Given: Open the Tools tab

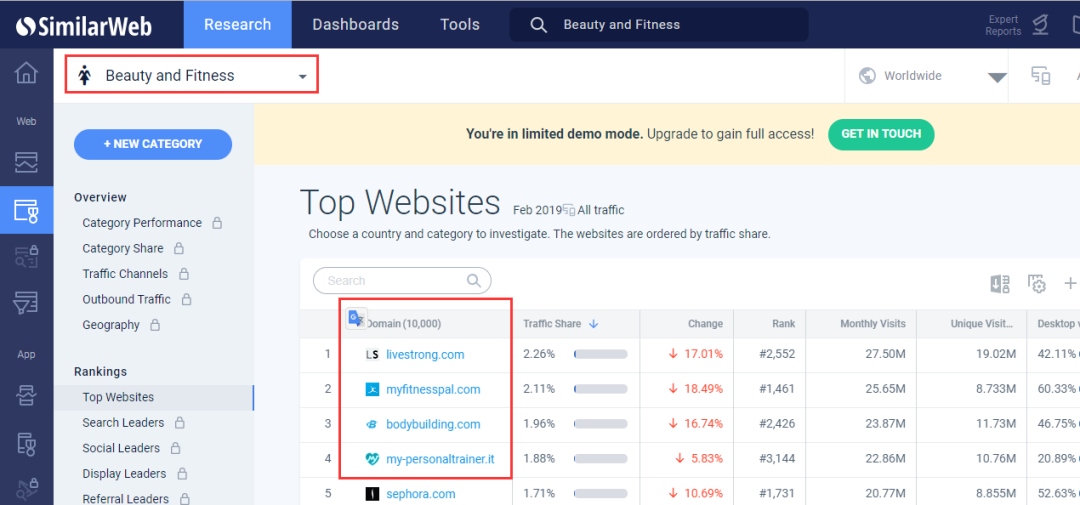Looking at the screenshot, I should pos(460,25).
